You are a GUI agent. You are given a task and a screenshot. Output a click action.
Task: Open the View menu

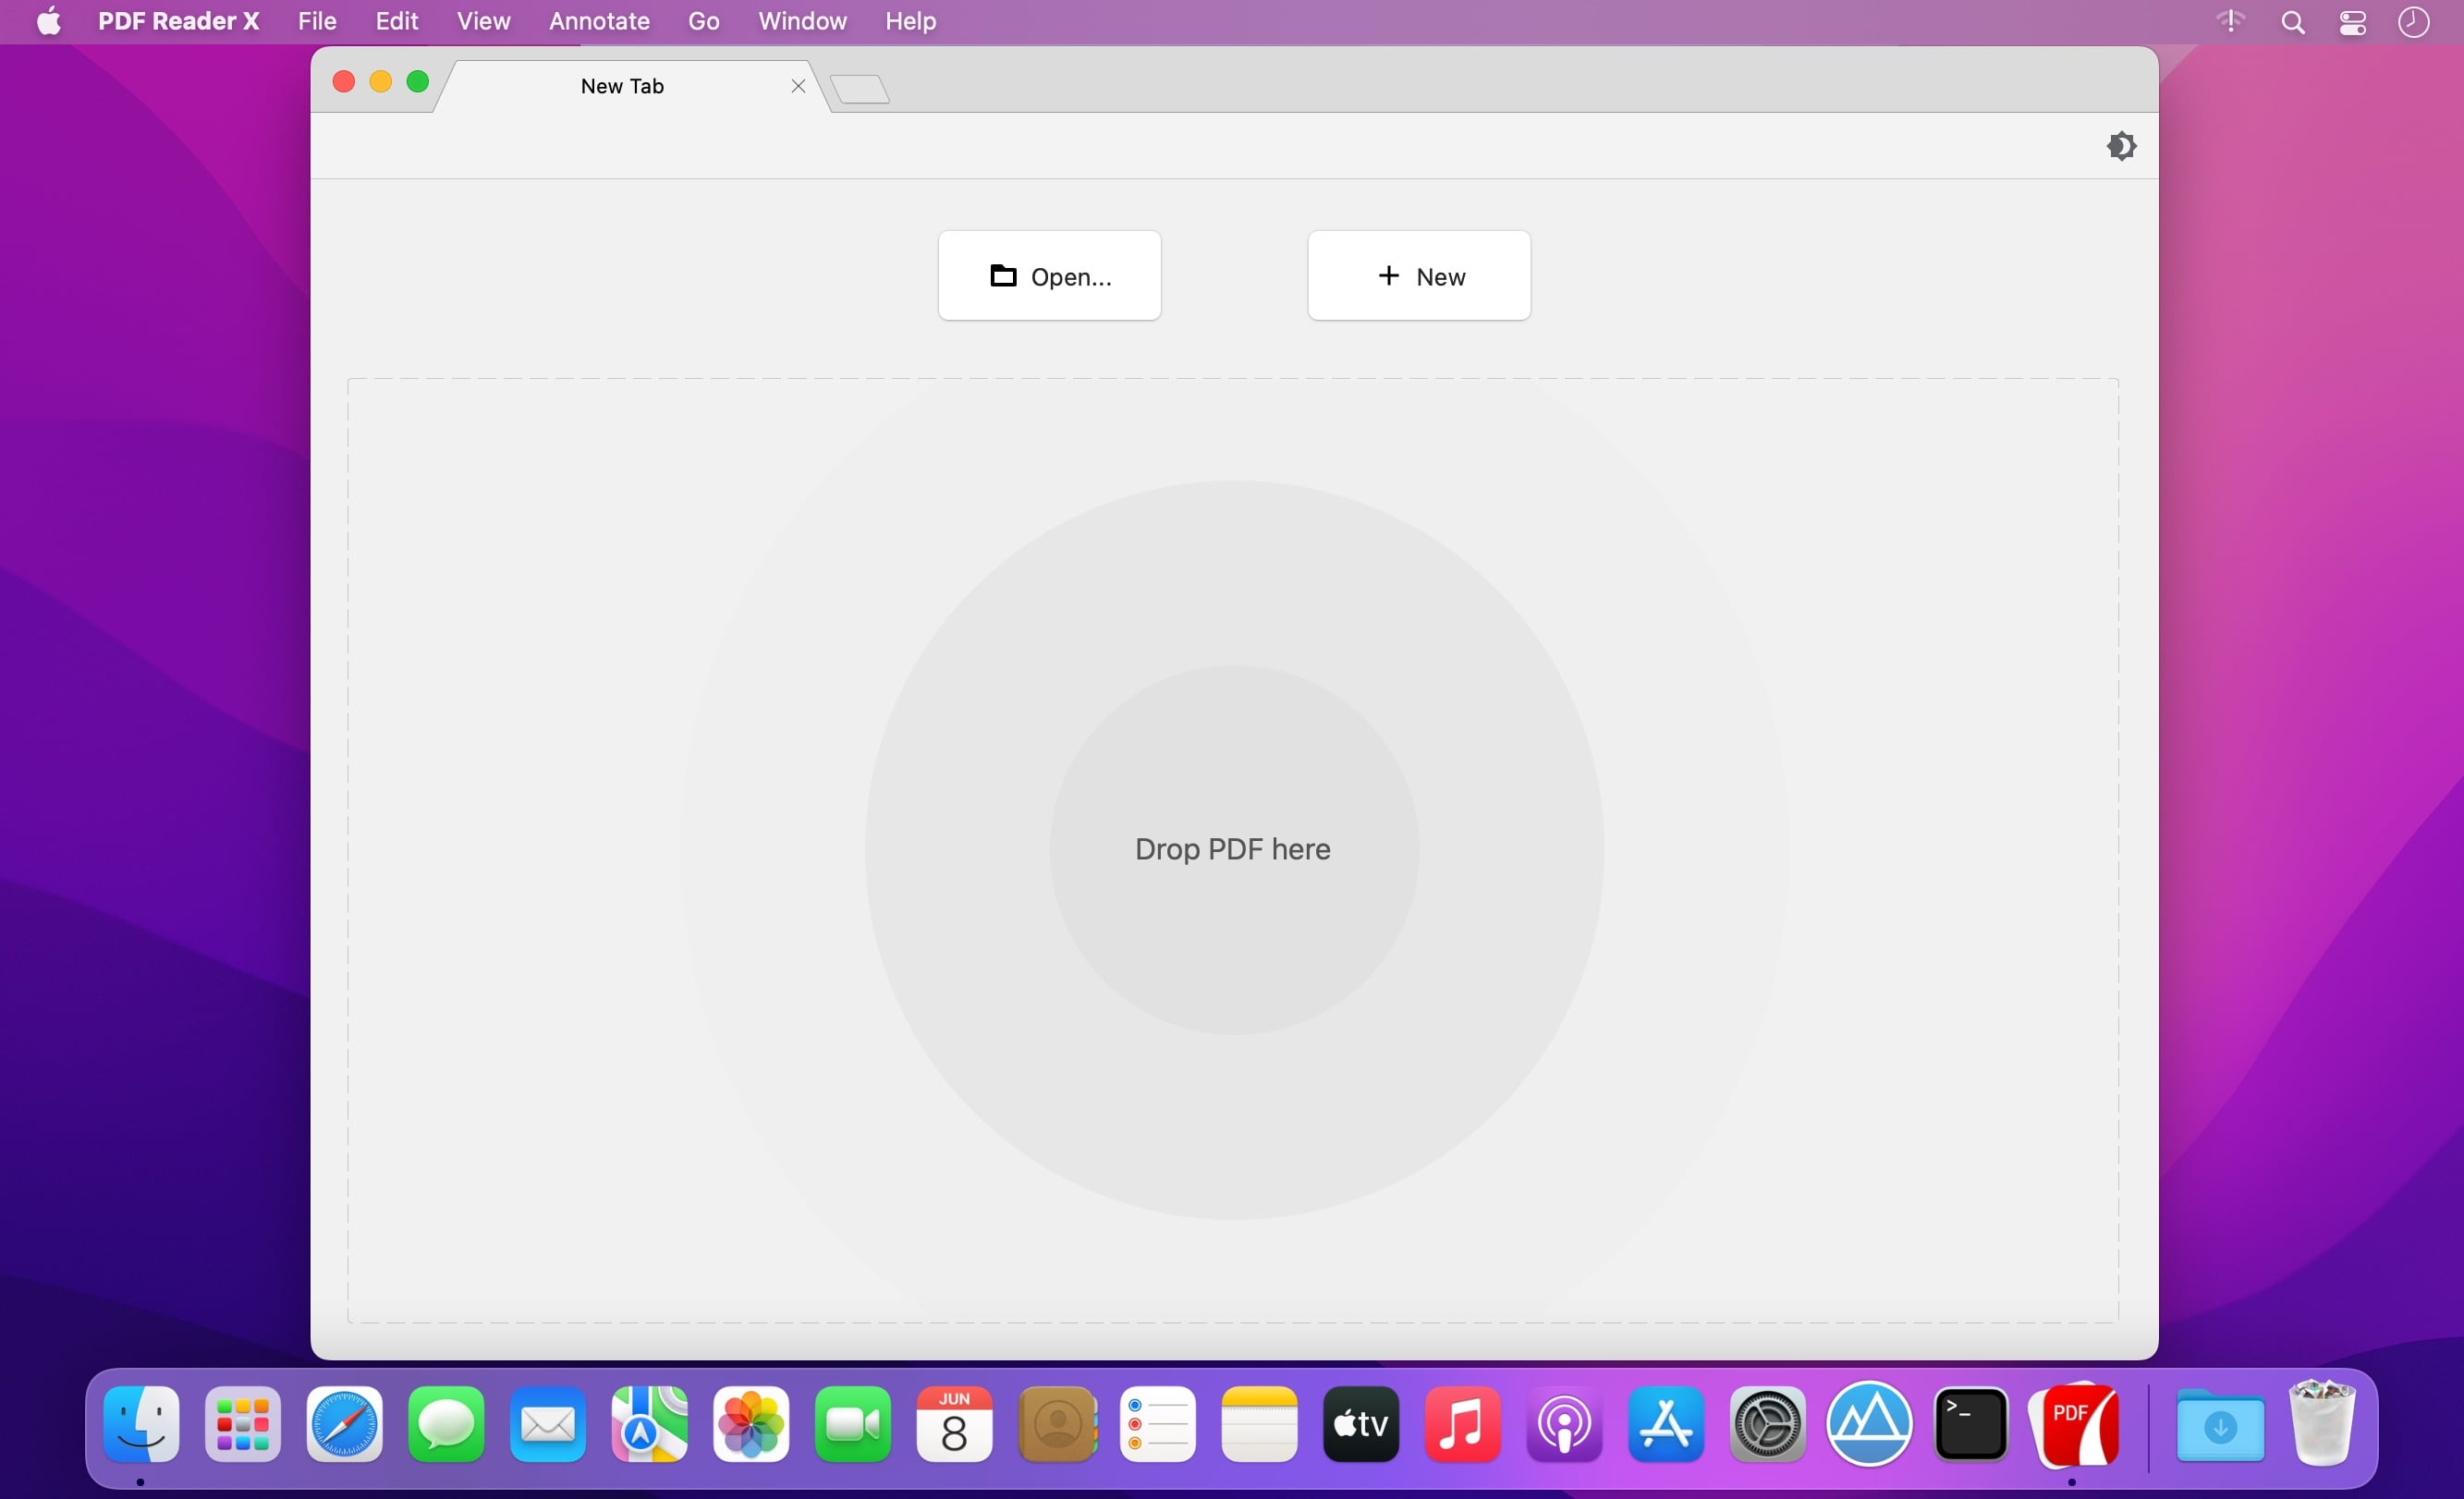[483, 21]
